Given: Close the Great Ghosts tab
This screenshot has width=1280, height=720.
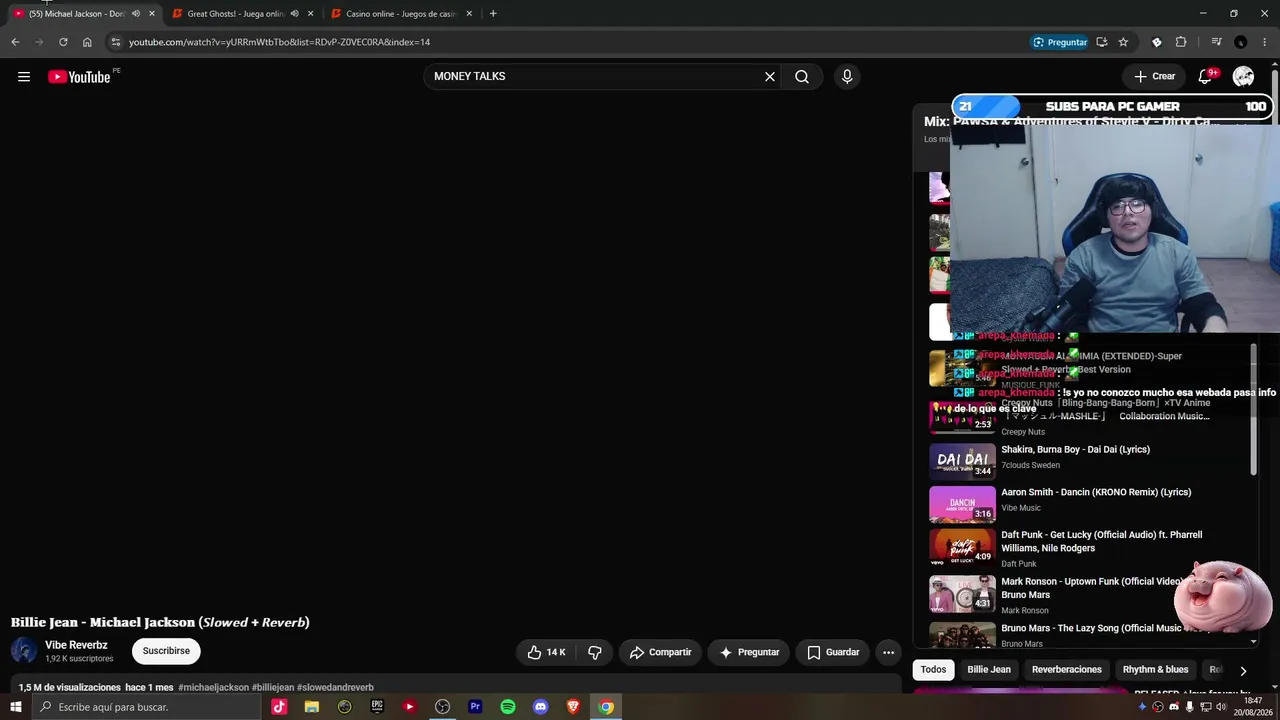Looking at the screenshot, I should pyautogui.click(x=311, y=14).
